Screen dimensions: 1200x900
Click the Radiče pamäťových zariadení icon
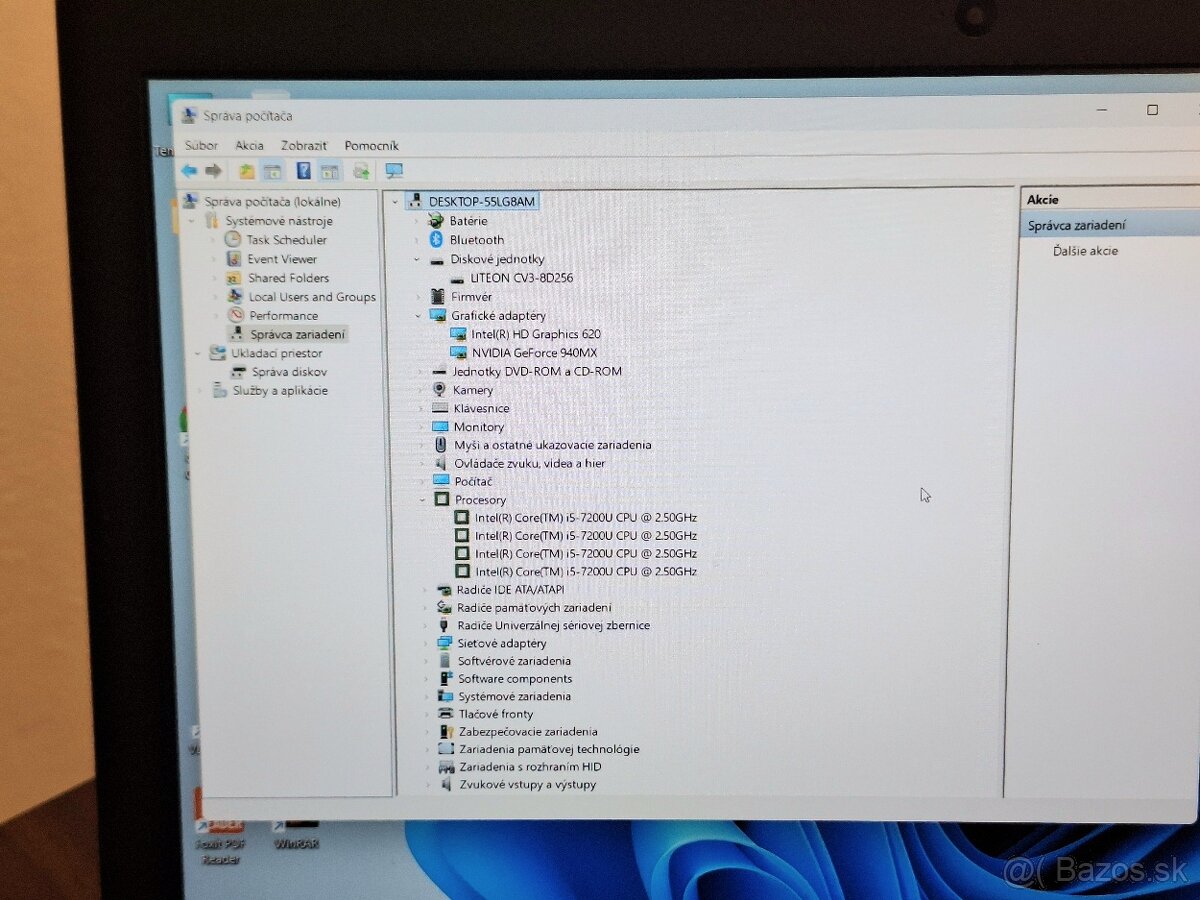tap(445, 608)
